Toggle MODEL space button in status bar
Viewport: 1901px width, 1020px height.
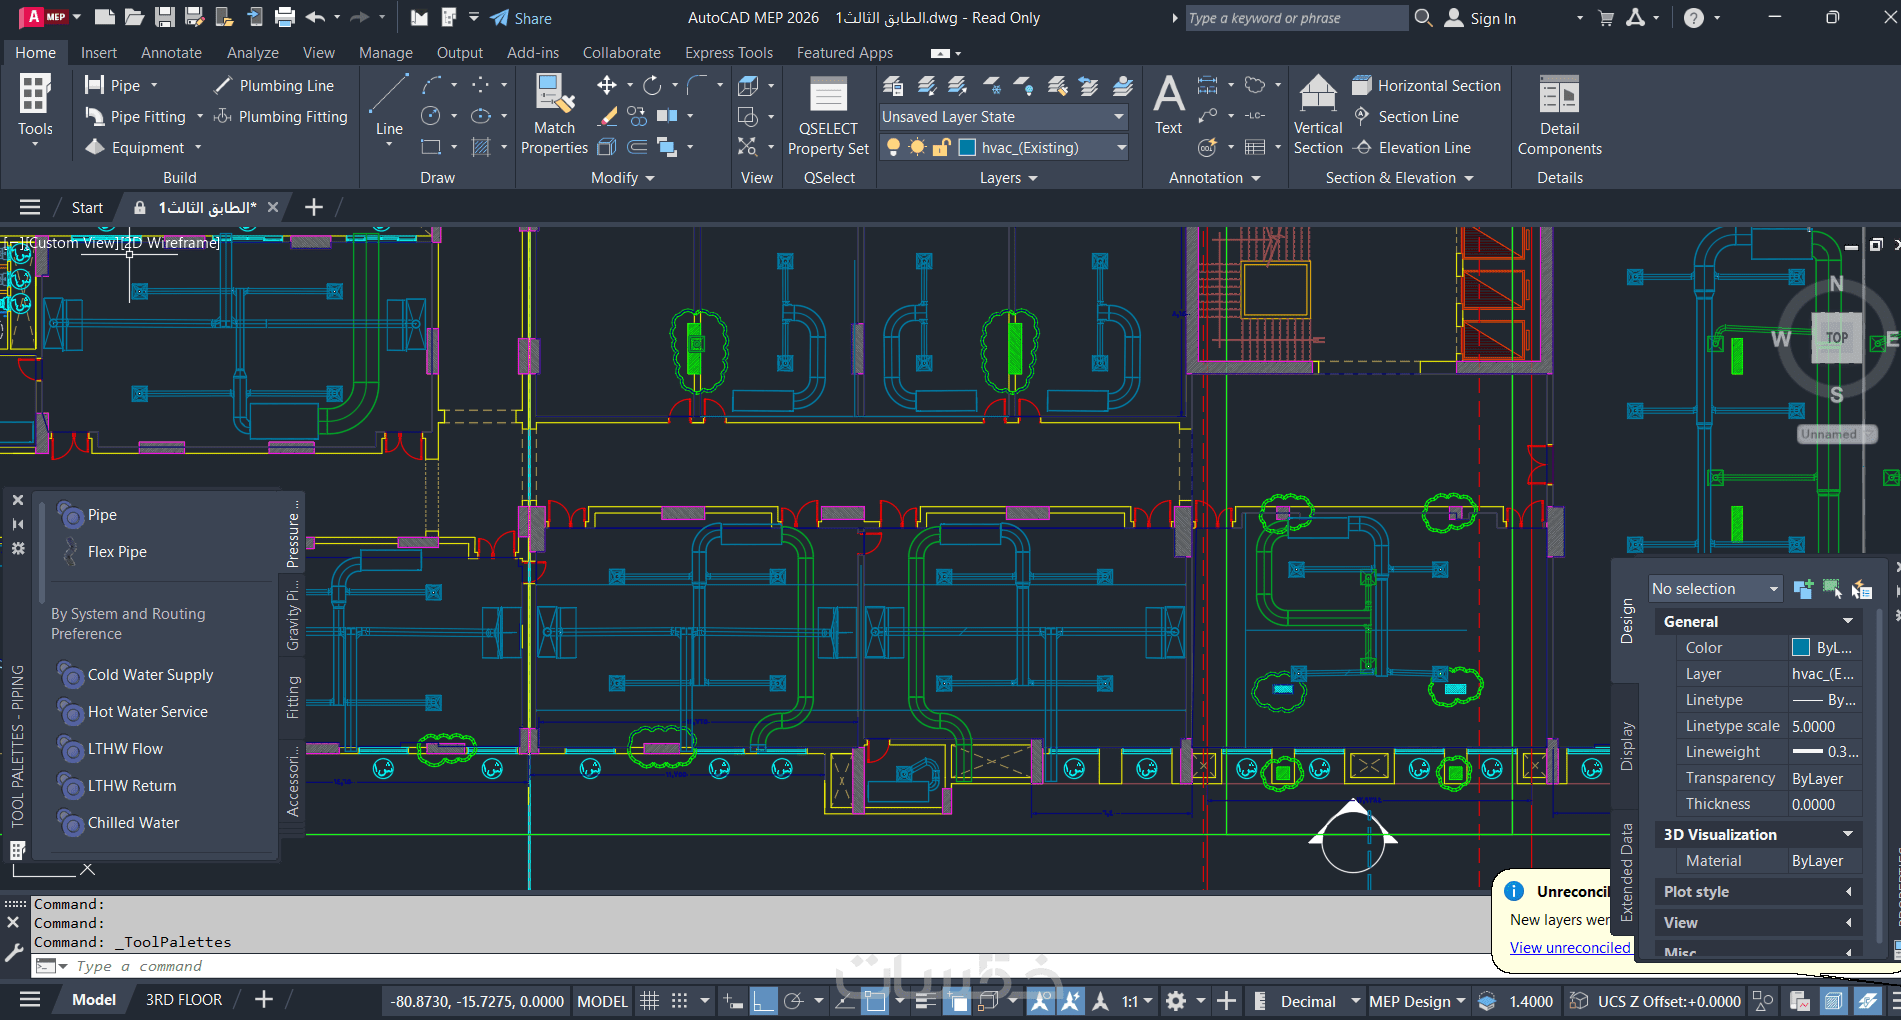(602, 1000)
